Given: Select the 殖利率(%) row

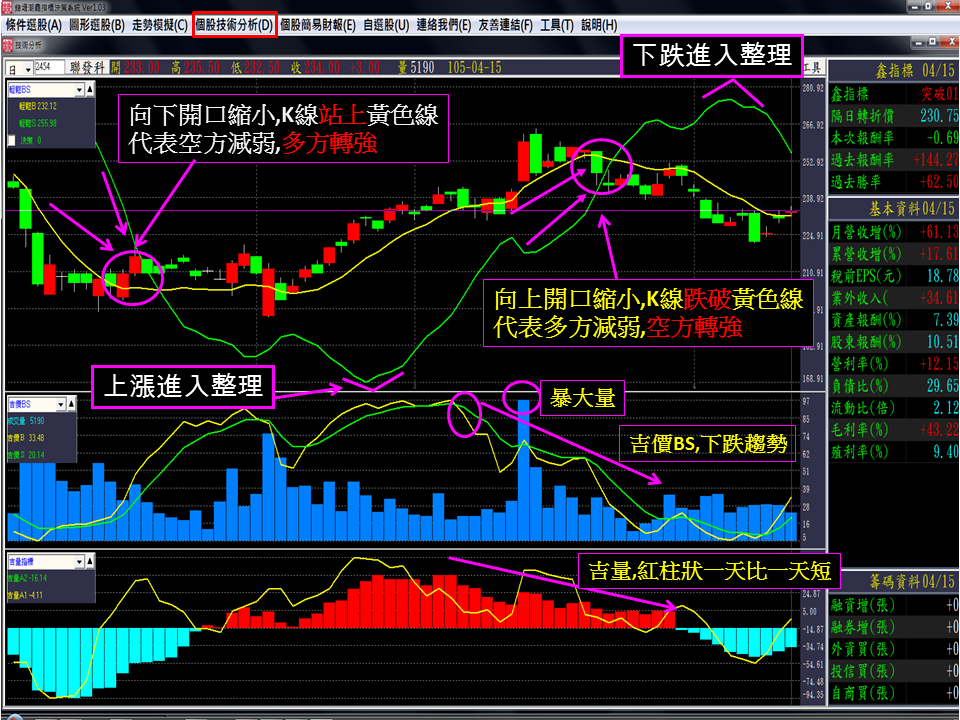Looking at the screenshot, I should 893,452.
